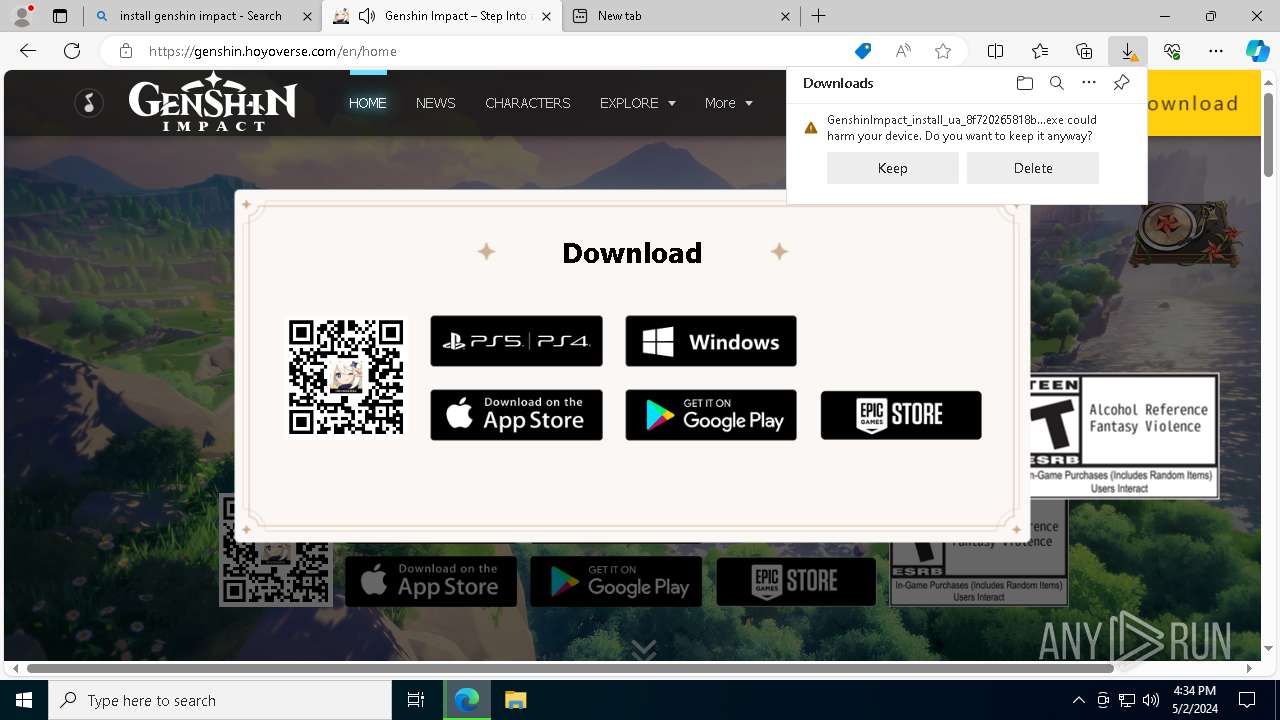Open the tab actions menu icon

(60, 16)
